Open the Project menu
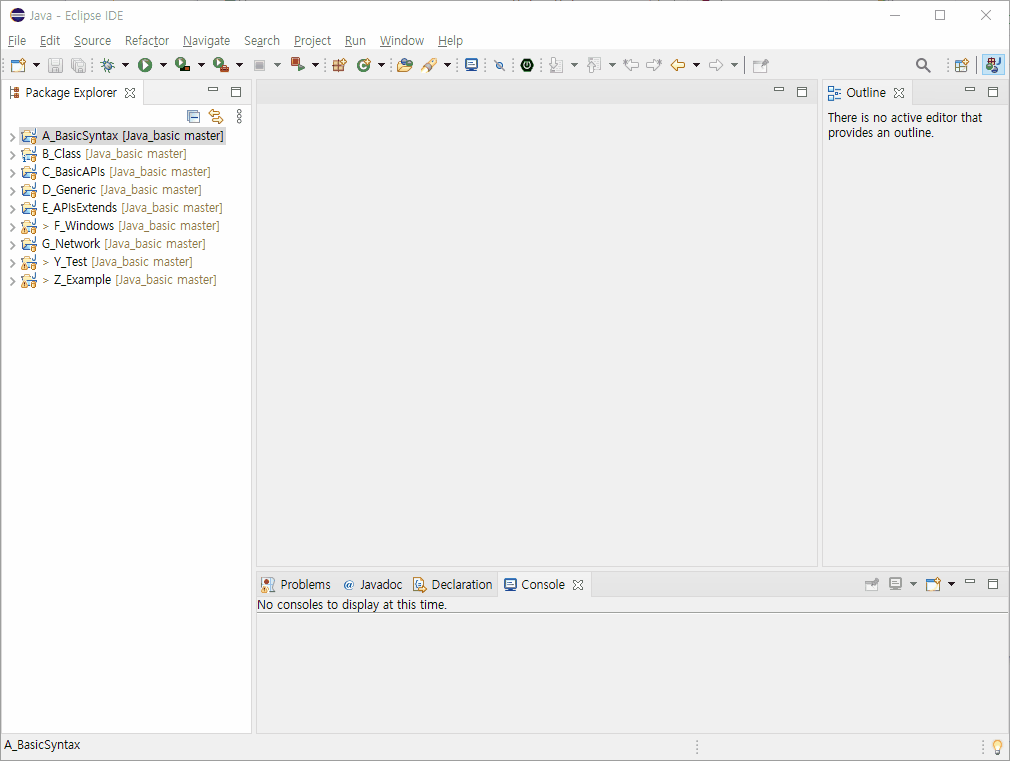Image resolution: width=1010 pixels, height=761 pixels. (x=312, y=41)
